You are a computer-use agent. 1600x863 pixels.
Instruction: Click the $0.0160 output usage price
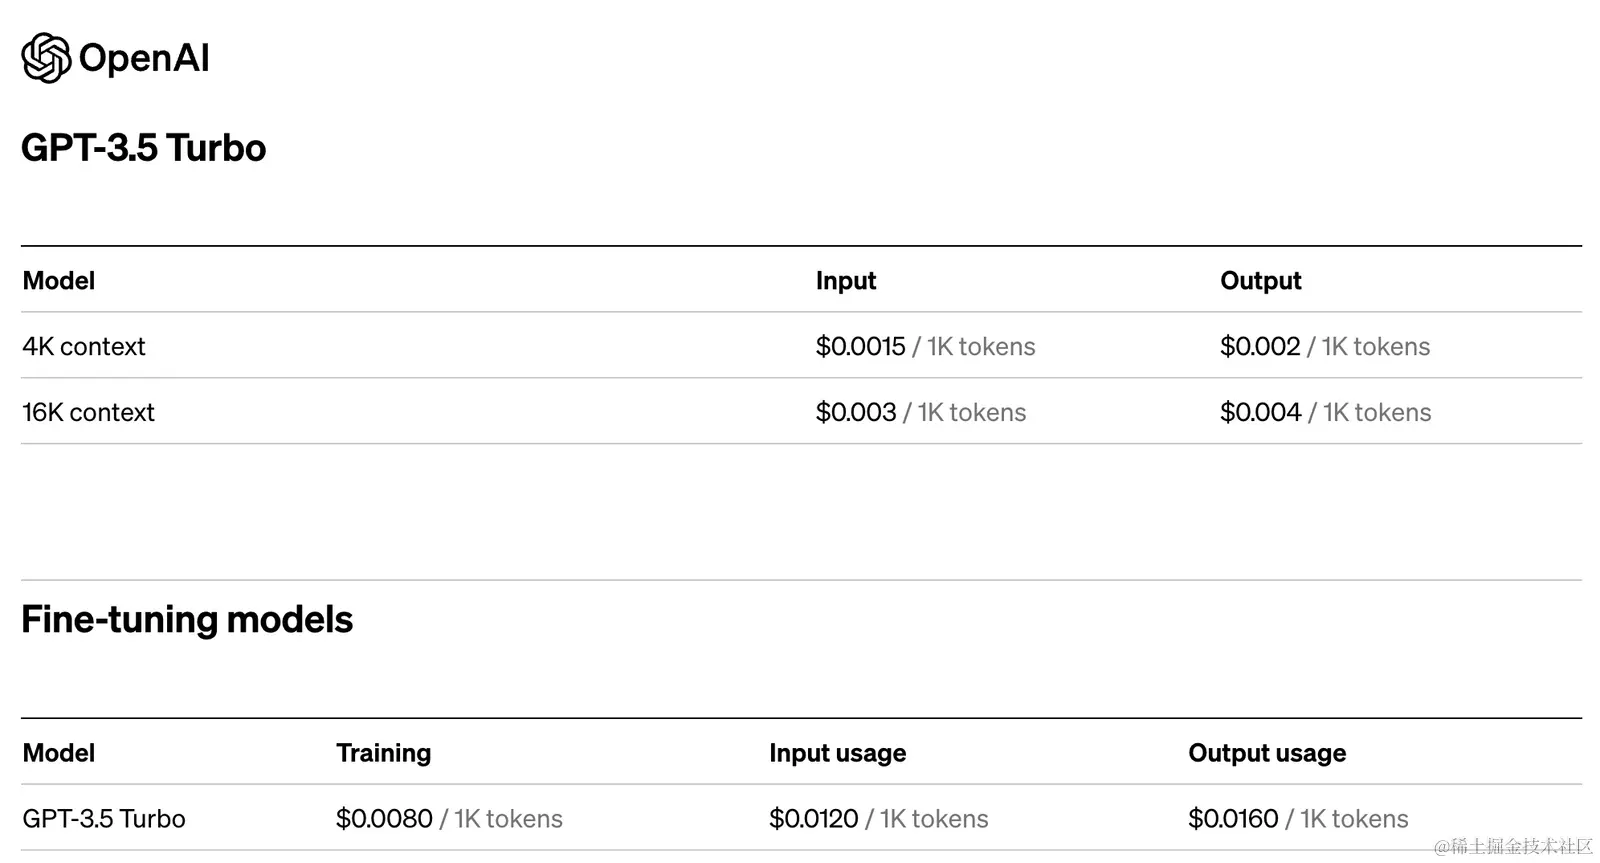[x=1233, y=819]
